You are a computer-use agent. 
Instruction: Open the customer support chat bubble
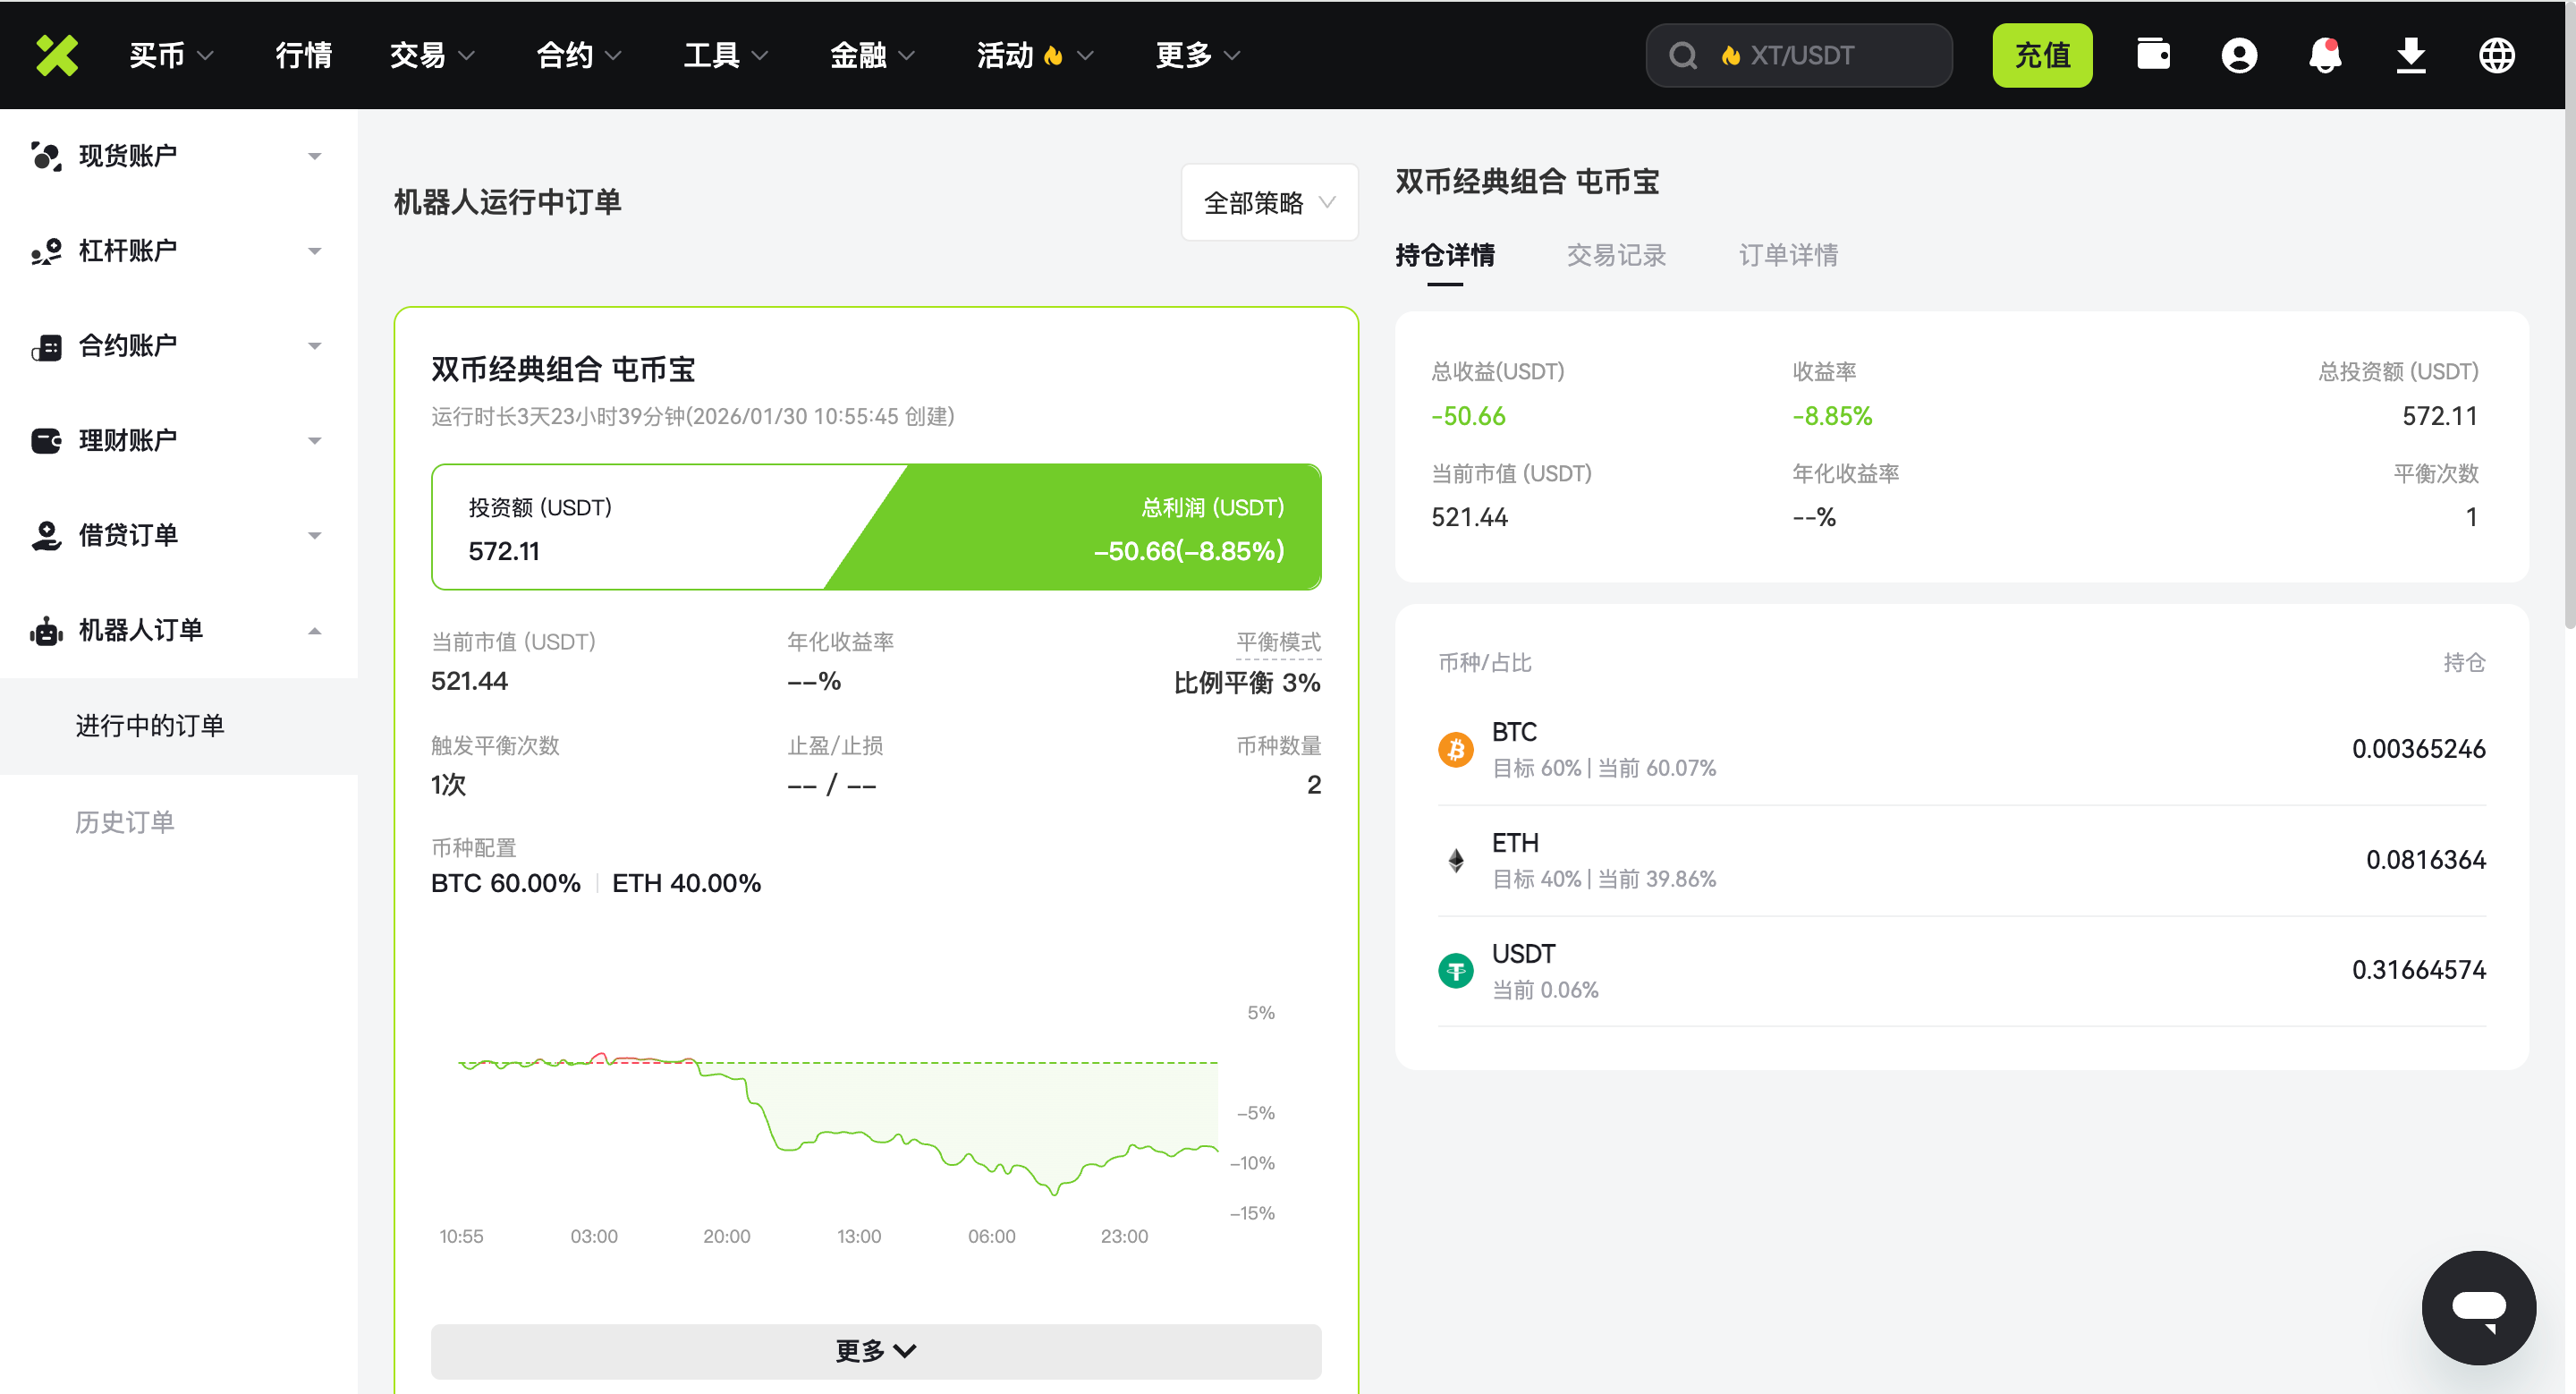2479,1308
